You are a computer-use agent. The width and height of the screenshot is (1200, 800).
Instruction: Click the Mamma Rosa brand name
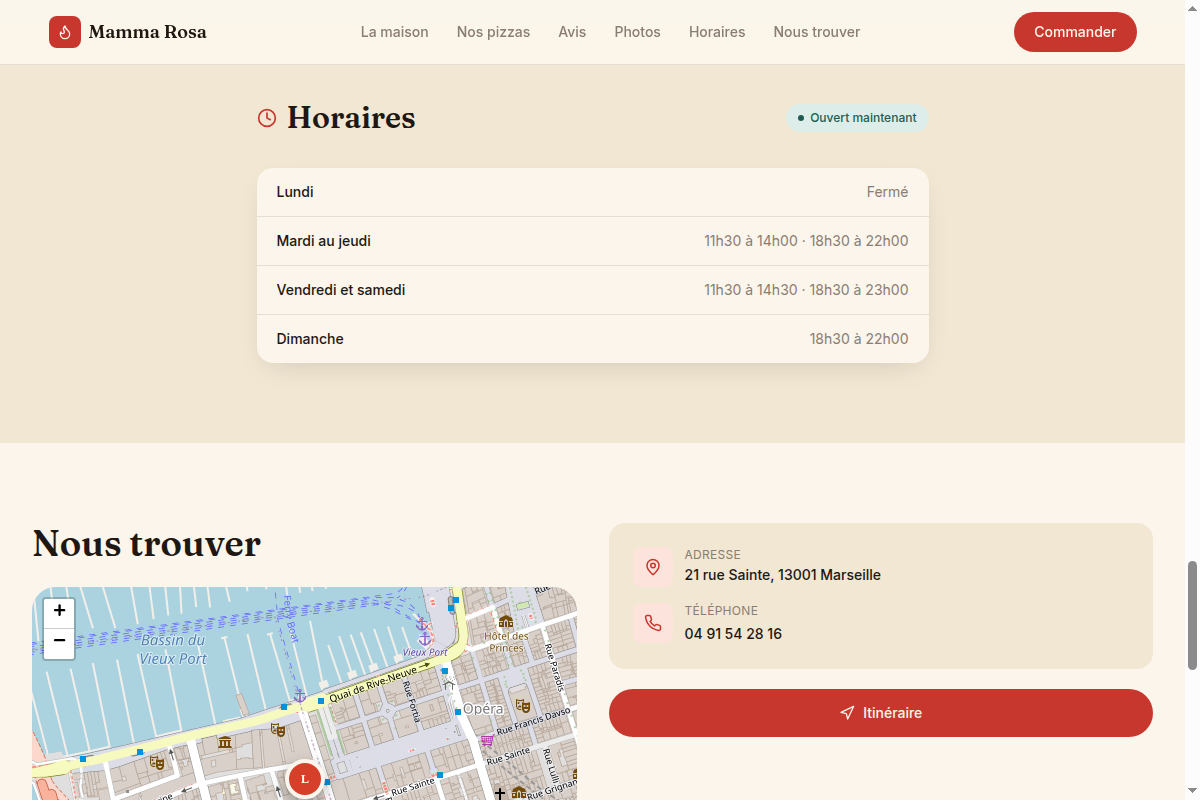click(x=148, y=32)
